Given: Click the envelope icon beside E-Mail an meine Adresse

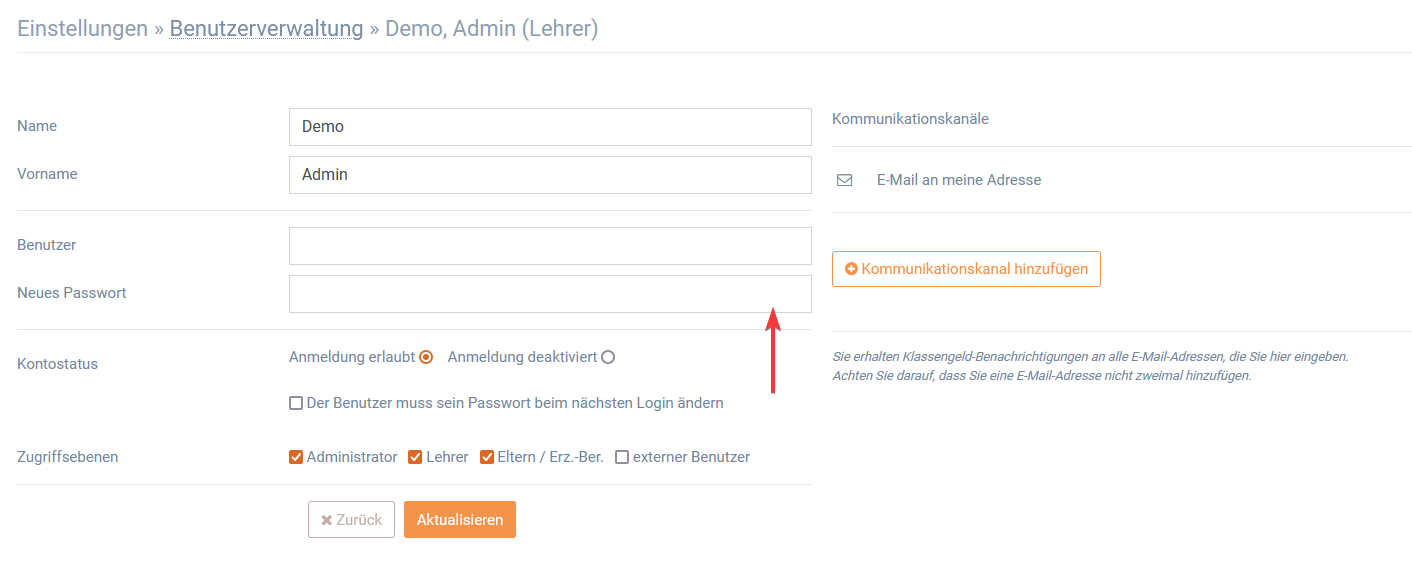Looking at the screenshot, I should [844, 181].
